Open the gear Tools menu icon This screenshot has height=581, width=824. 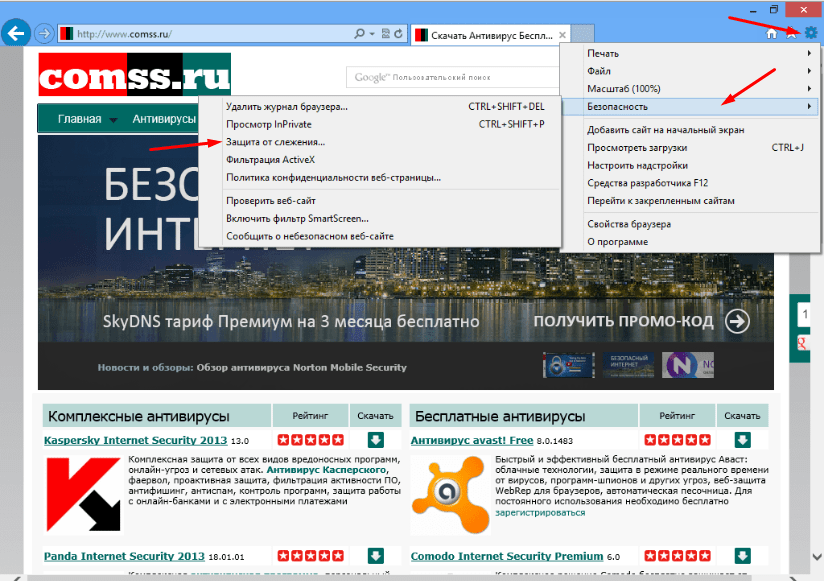tap(811, 33)
